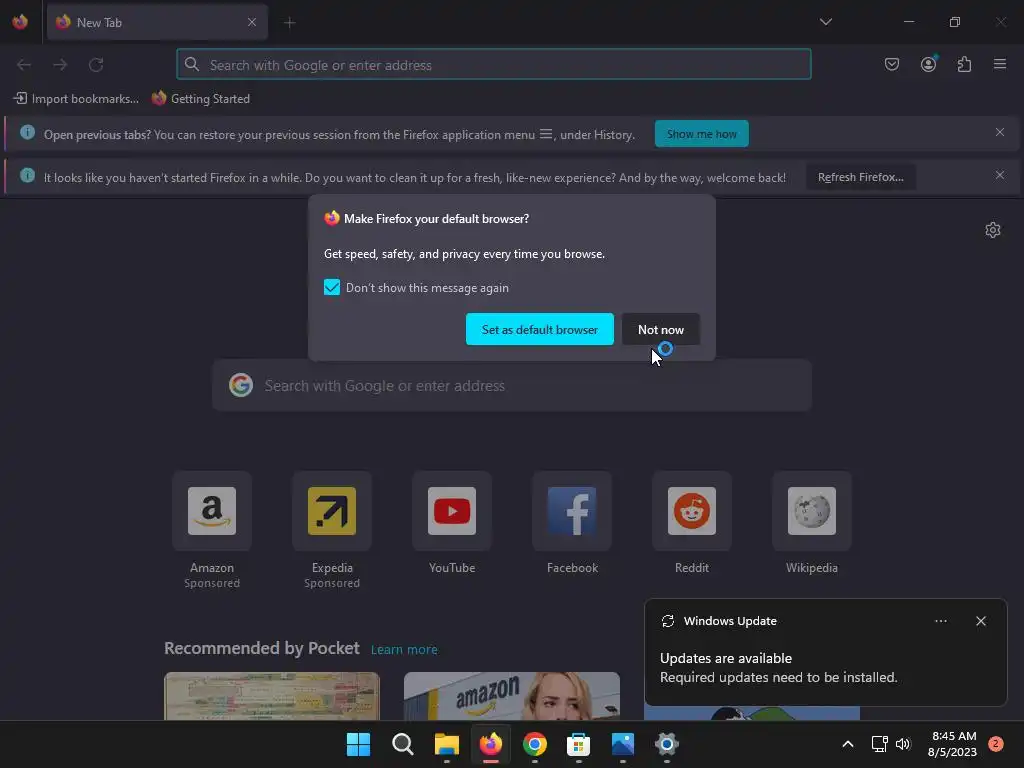Open the Windows Start menu
Image resolution: width=1024 pixels, height=768 pixels.
pyautogui.click(x=358, y=744)
